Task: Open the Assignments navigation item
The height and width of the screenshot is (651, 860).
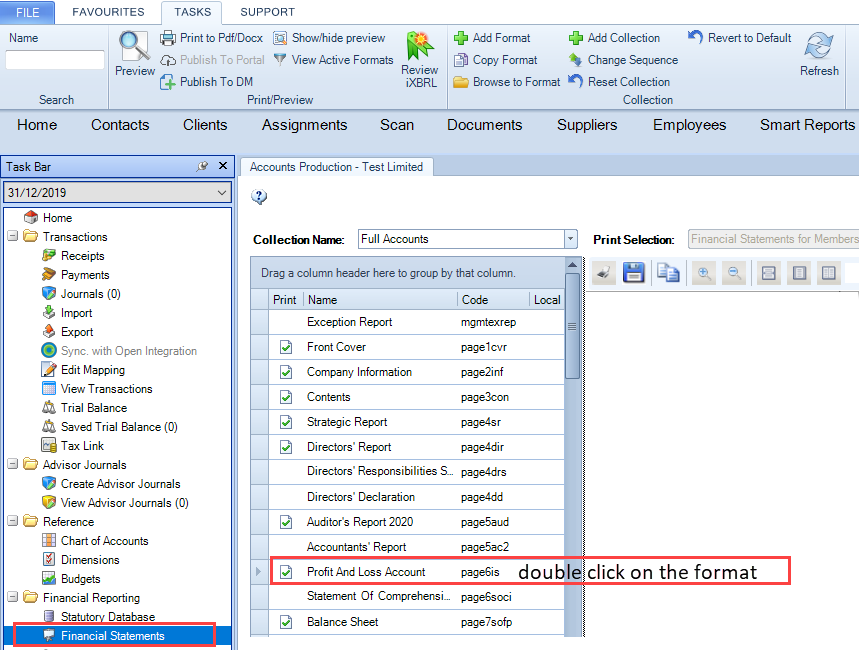Action: tap(304, 125)
